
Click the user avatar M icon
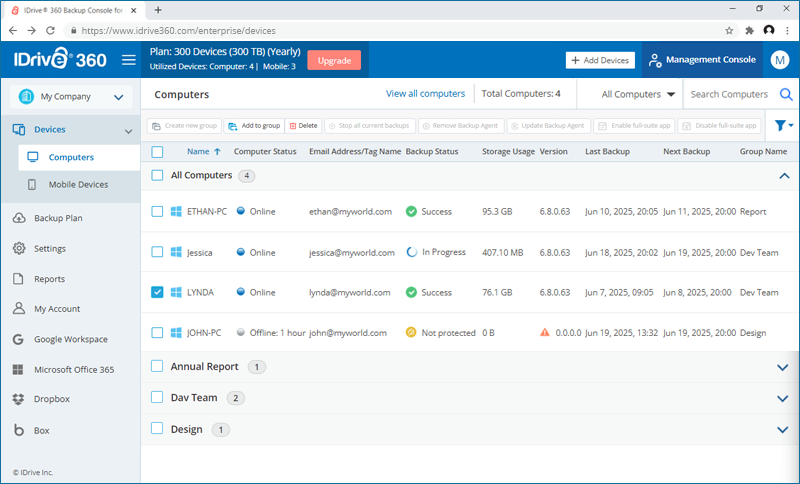coord(780,60)
